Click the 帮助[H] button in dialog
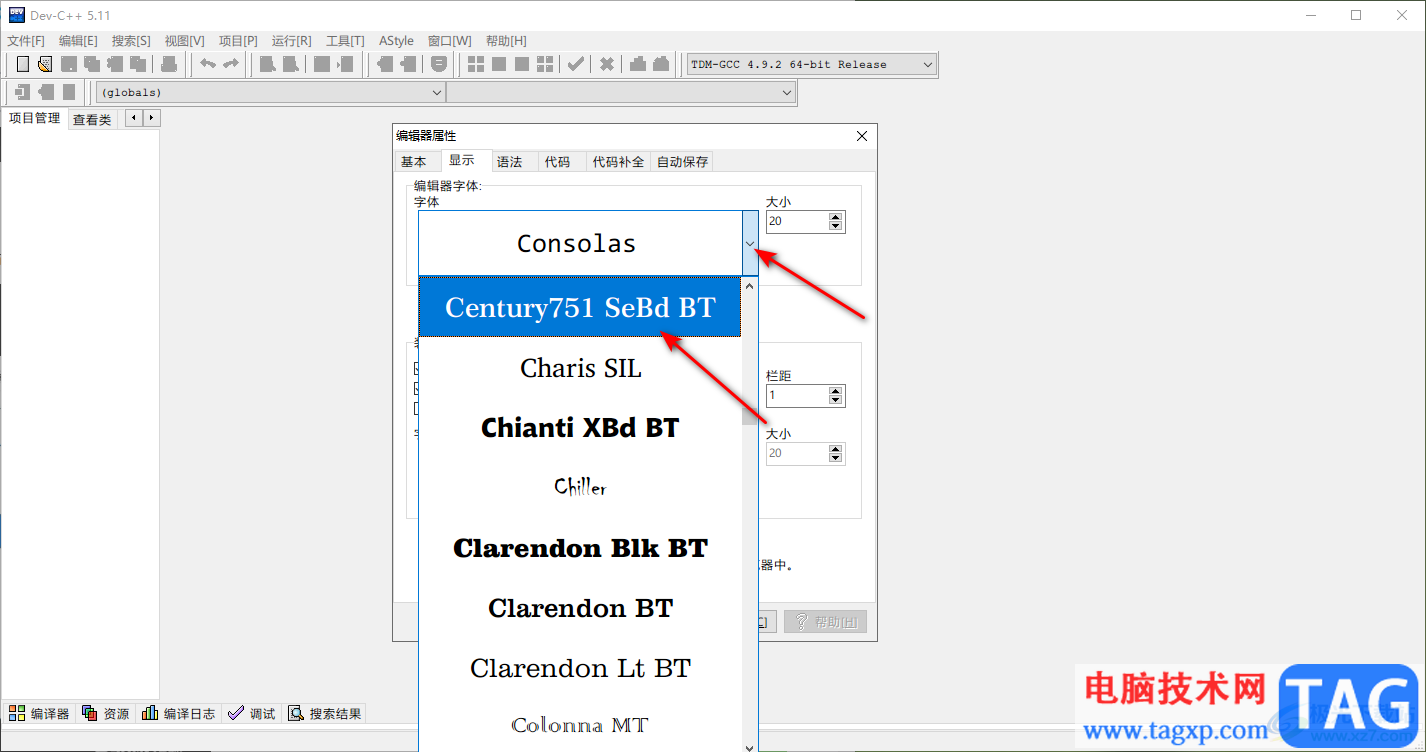The height and width of the screenshot is (752, 1426). click(x=825, y=622)
